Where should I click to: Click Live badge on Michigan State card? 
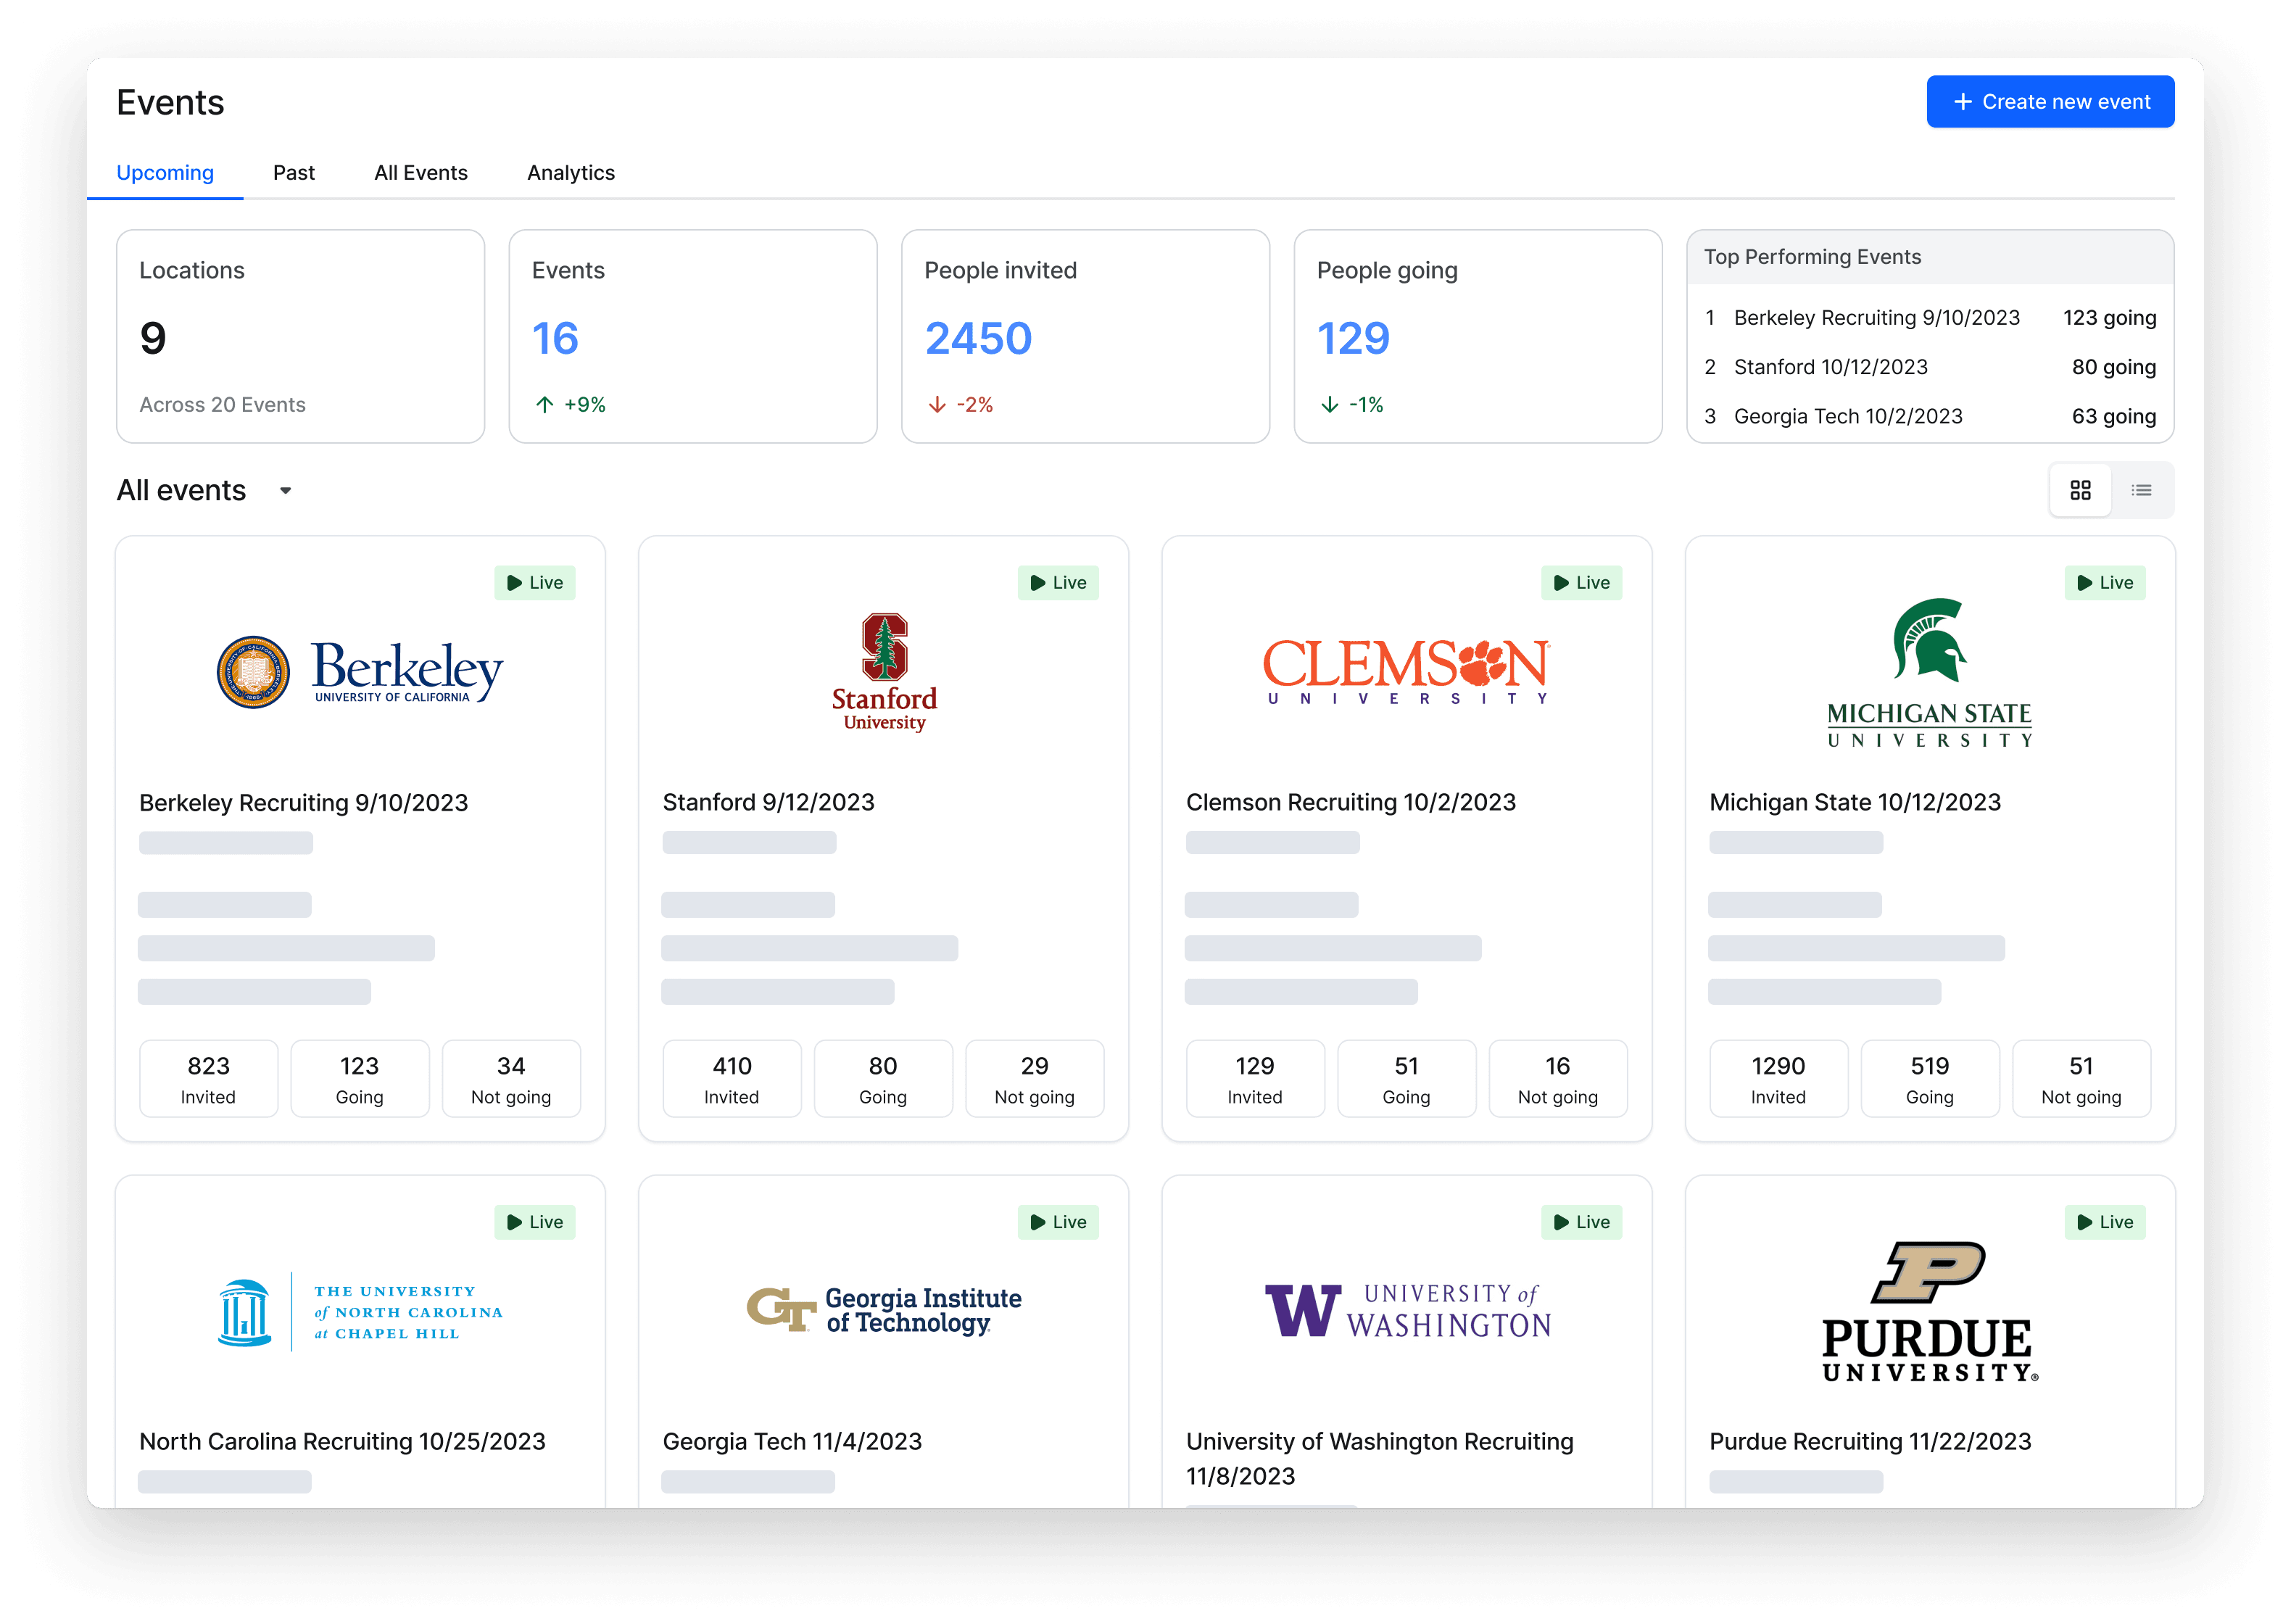[x=2105, y=583]
